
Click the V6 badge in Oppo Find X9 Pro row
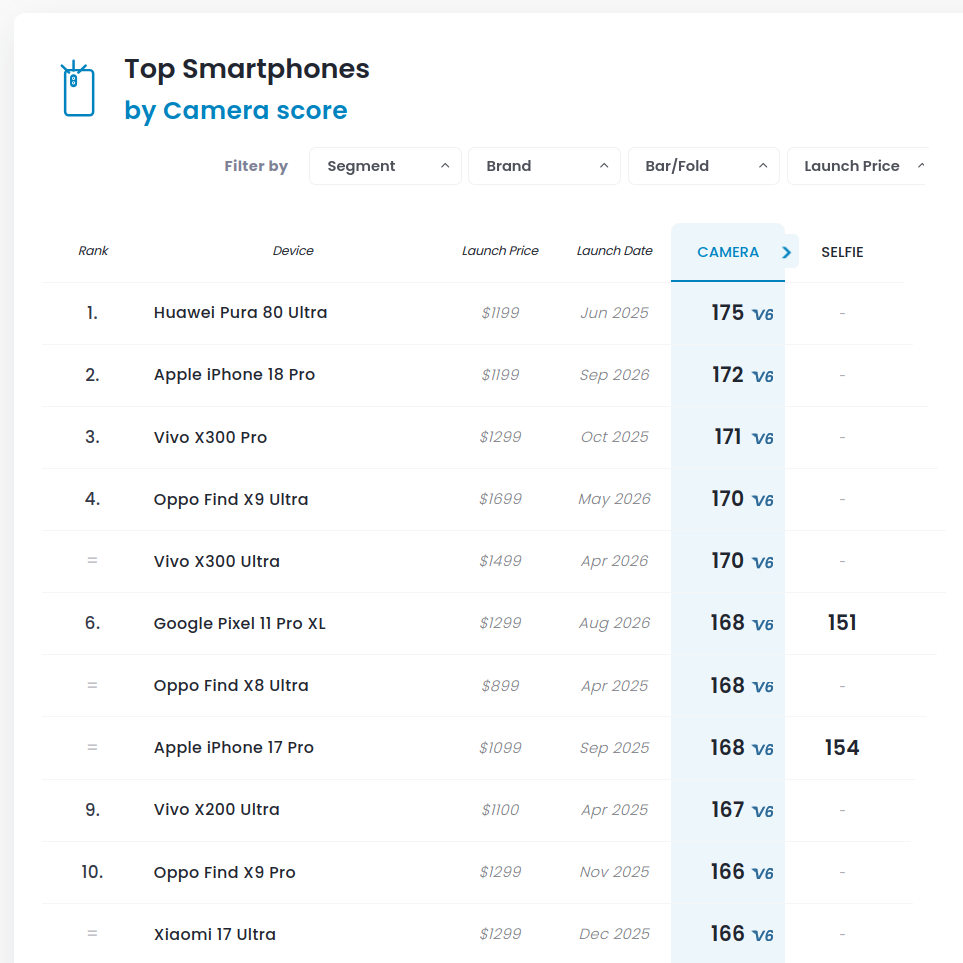[x=763, y=874]
